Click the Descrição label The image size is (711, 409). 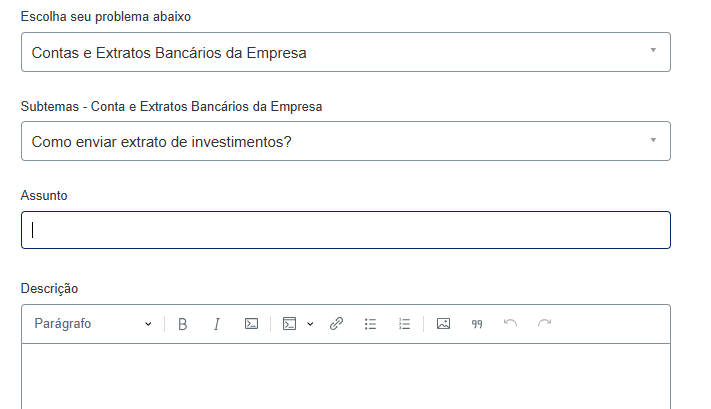coord(49,289)
